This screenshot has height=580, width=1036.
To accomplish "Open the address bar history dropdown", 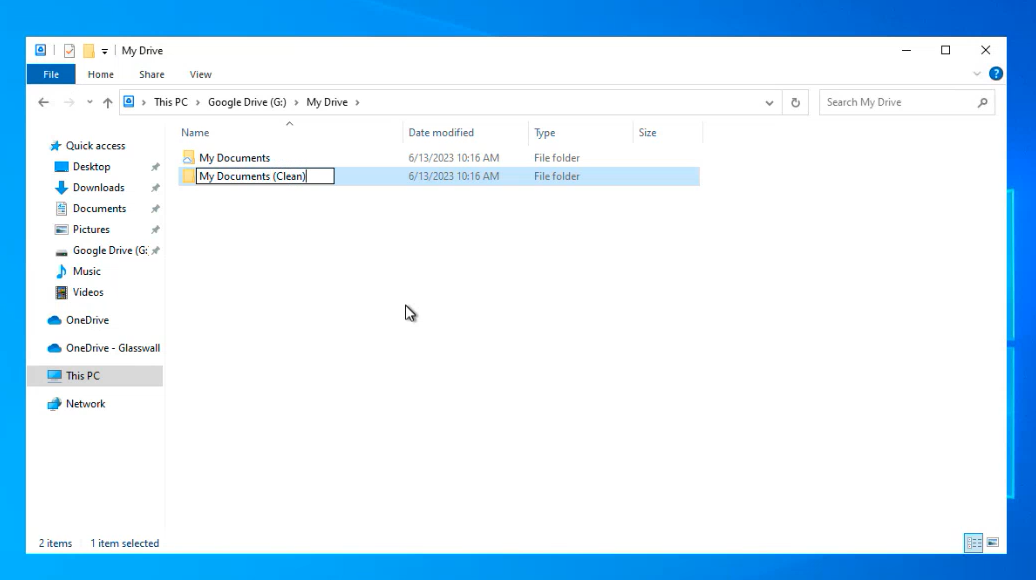I will pyautogui.click(x=769, y=102).
